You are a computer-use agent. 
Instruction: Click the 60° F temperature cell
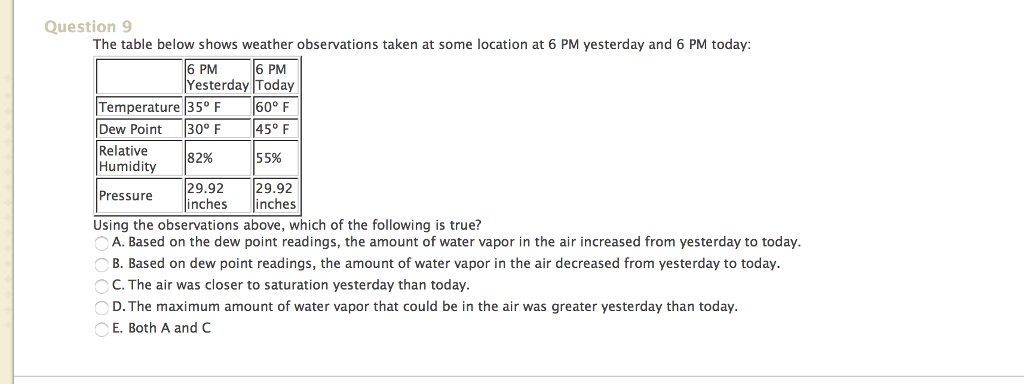[x=276, y=106]
